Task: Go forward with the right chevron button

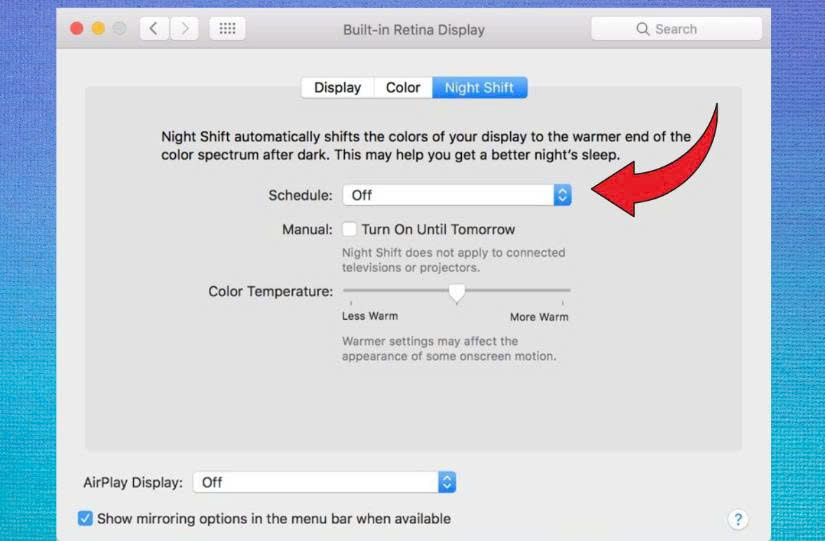Action: pyautogui.click(x=184, y=28)
